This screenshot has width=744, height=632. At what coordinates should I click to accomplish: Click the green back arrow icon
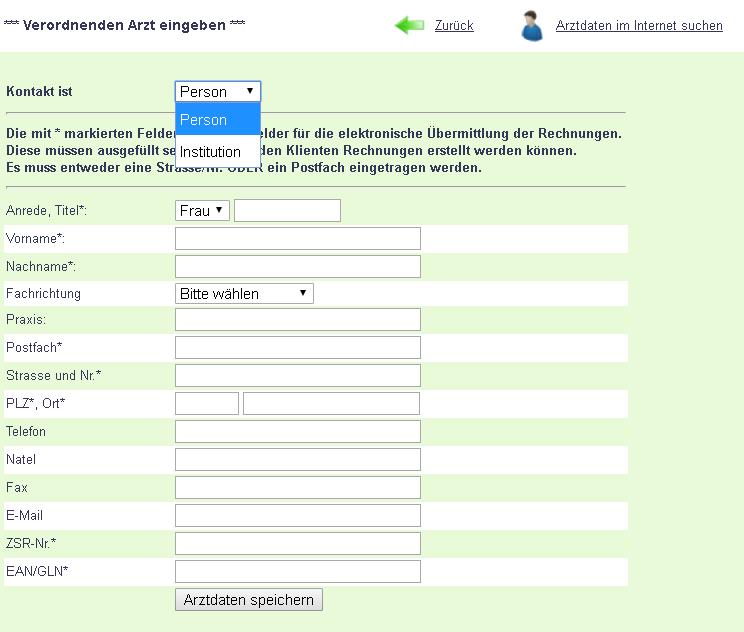click(410, 26)
